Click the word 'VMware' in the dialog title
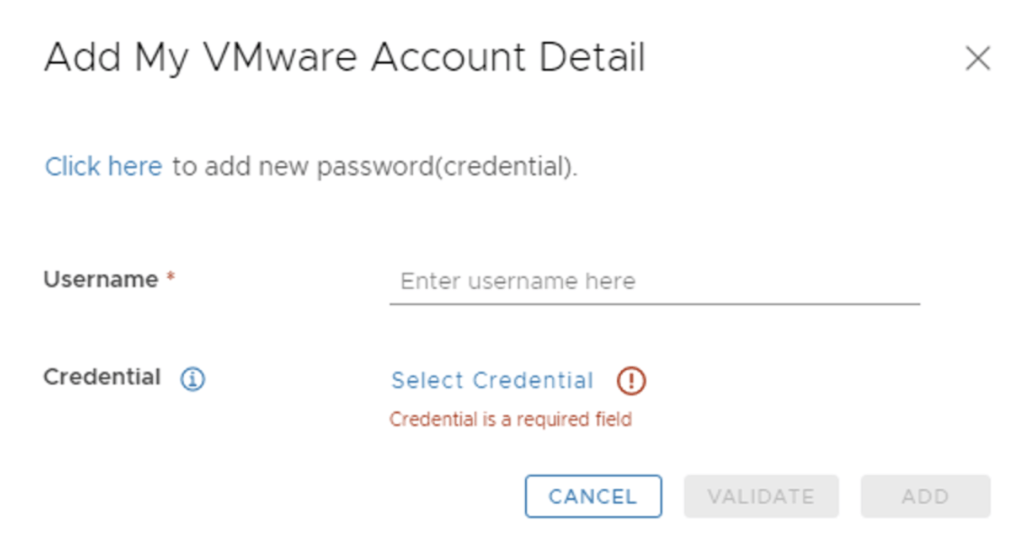 pos(262,58)
